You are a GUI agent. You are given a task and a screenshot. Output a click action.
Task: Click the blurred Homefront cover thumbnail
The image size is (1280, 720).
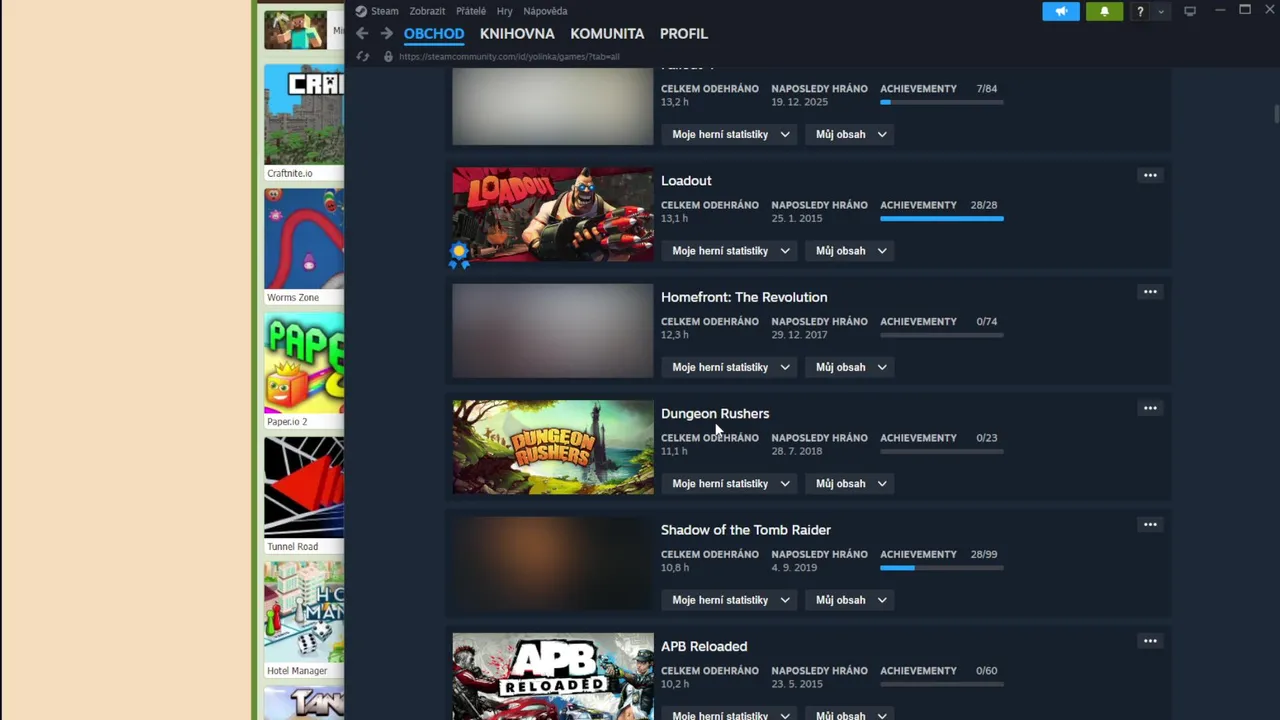553,331
